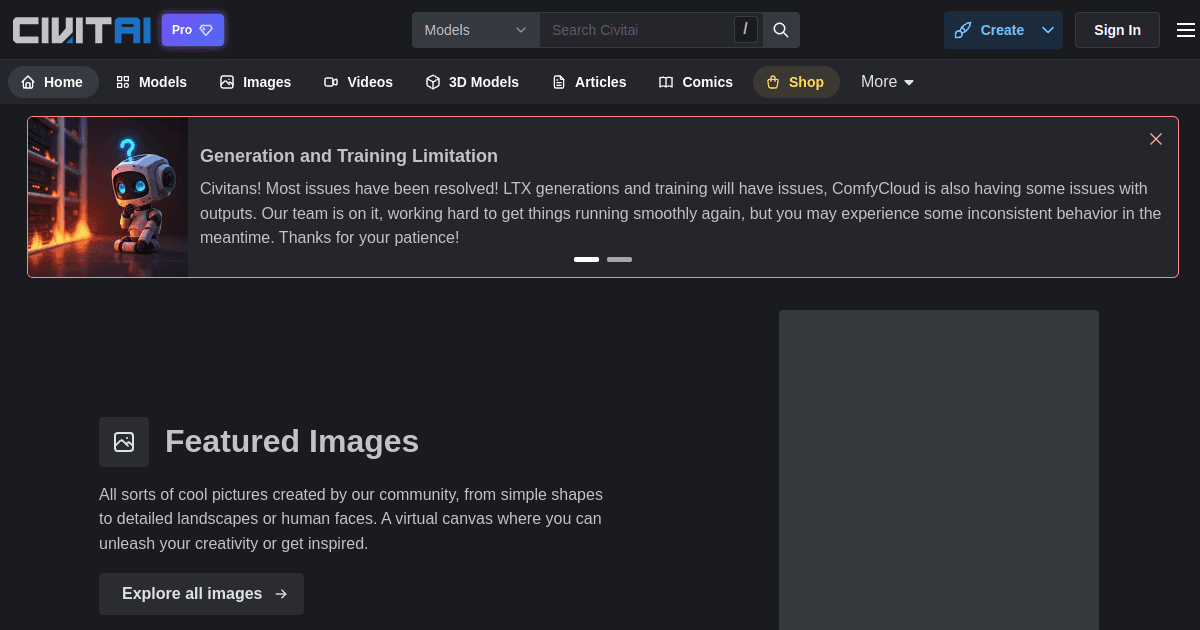
Task: Click Explore all images button
Action: tap(201, 594)
